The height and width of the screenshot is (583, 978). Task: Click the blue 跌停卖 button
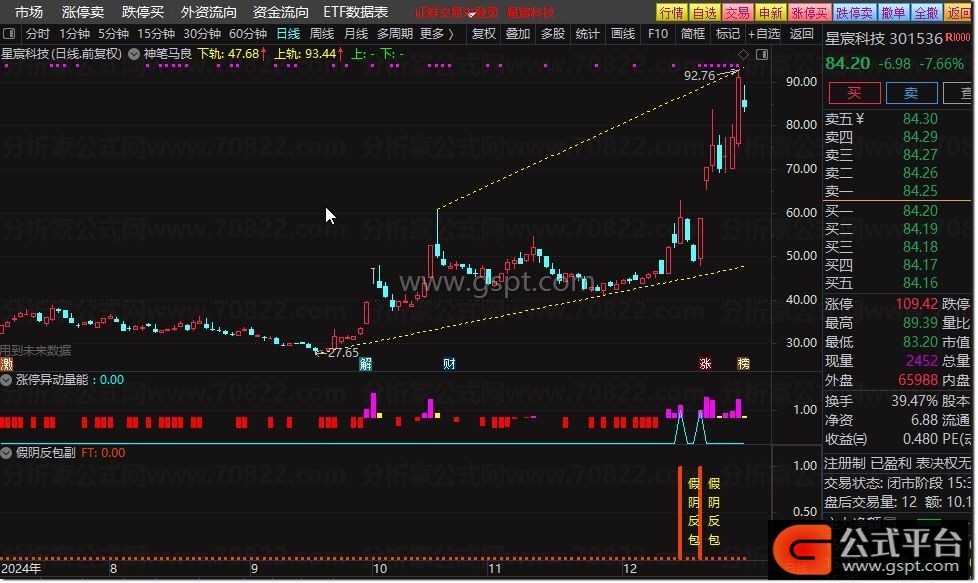tap(854, 12)
